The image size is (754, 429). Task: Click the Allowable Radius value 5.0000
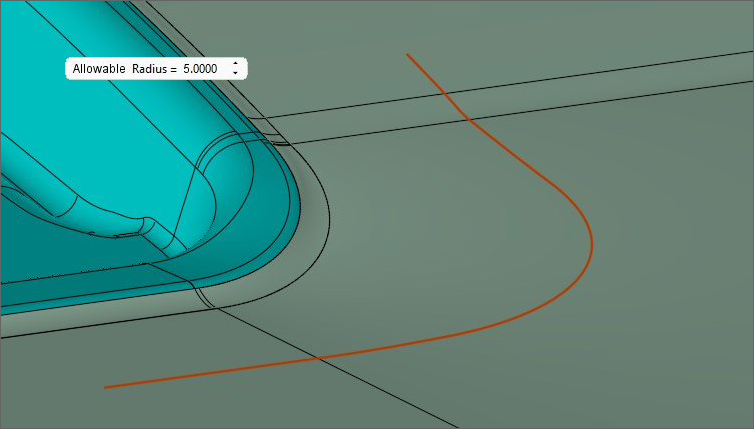[200, 69]
